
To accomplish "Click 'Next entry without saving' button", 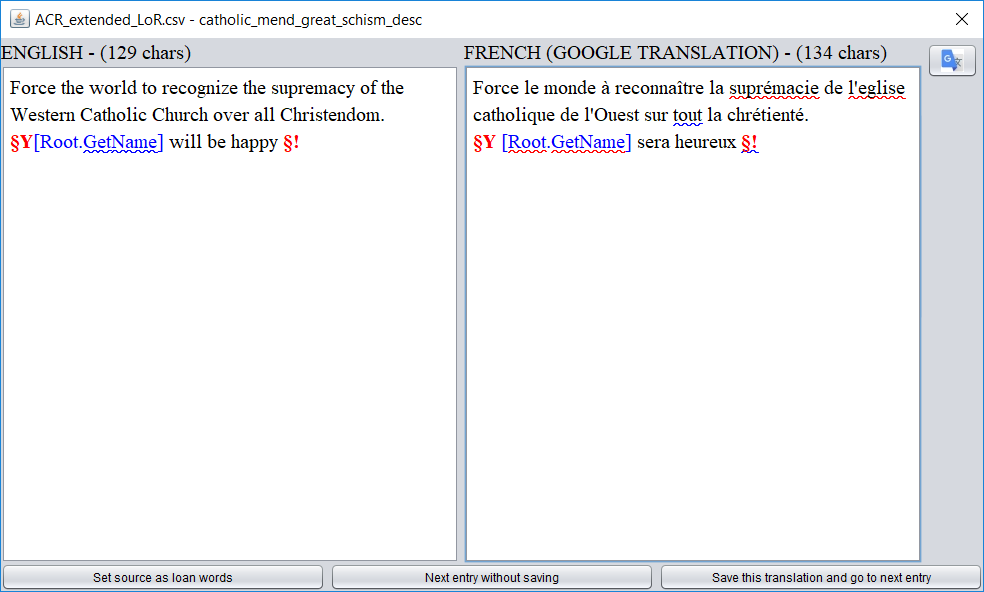I will click(491, 578).
